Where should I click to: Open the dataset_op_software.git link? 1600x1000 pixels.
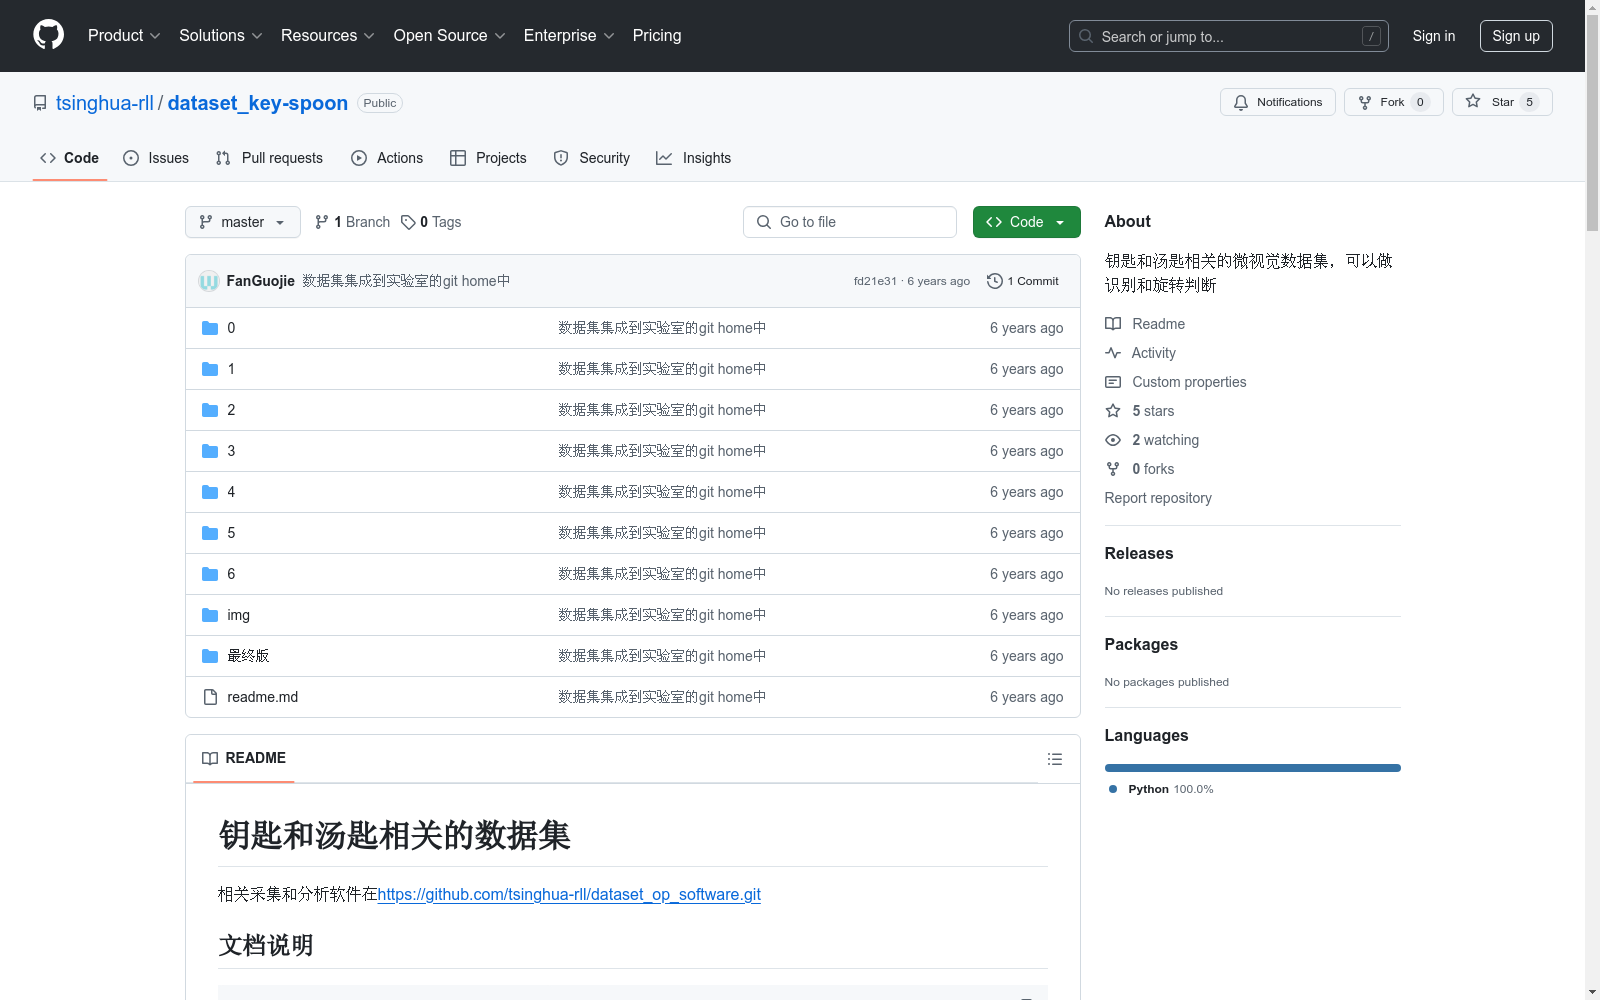569,894
